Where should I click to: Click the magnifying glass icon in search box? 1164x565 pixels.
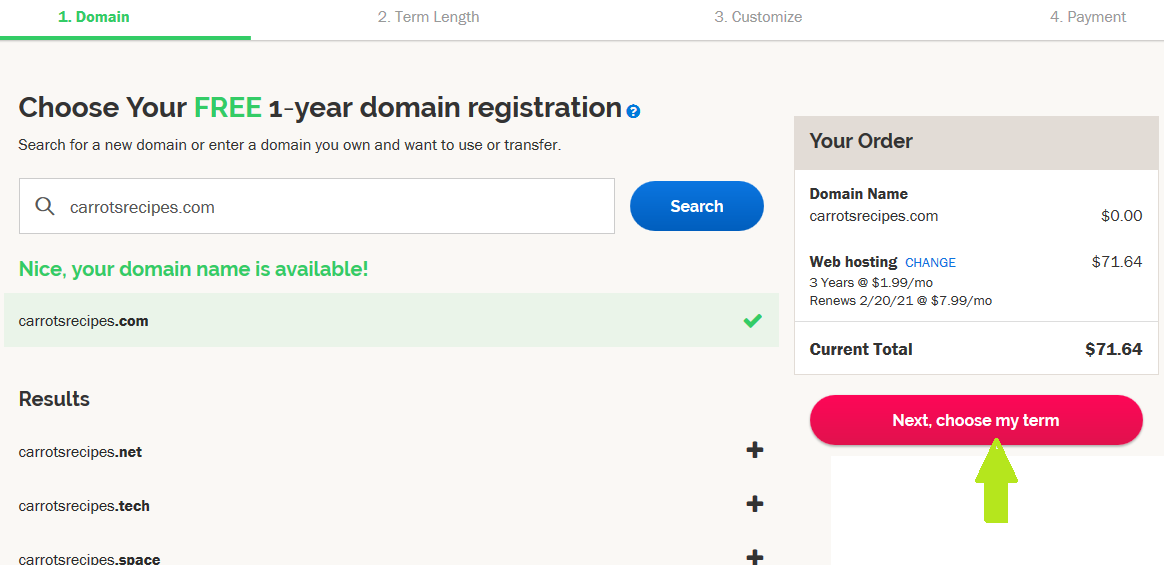[x=45, y=206]
